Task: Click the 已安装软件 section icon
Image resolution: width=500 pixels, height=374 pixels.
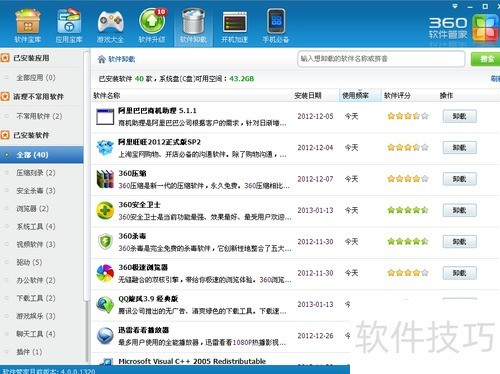Action: [5, 135]
